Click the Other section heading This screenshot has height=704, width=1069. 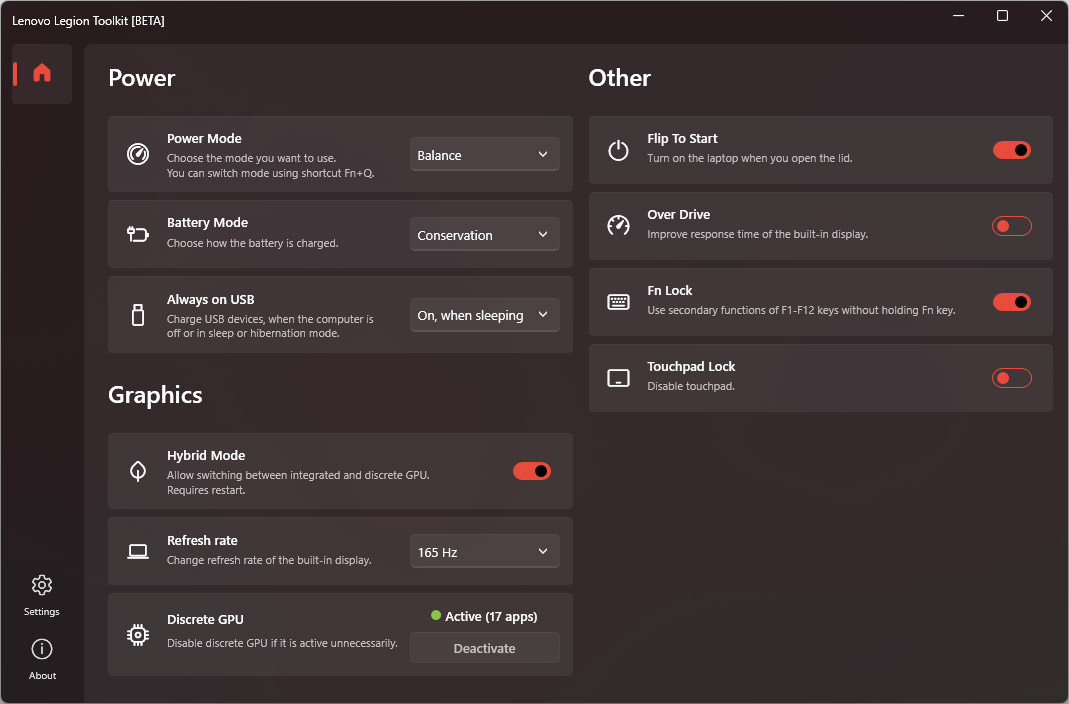tap(620, 78)
